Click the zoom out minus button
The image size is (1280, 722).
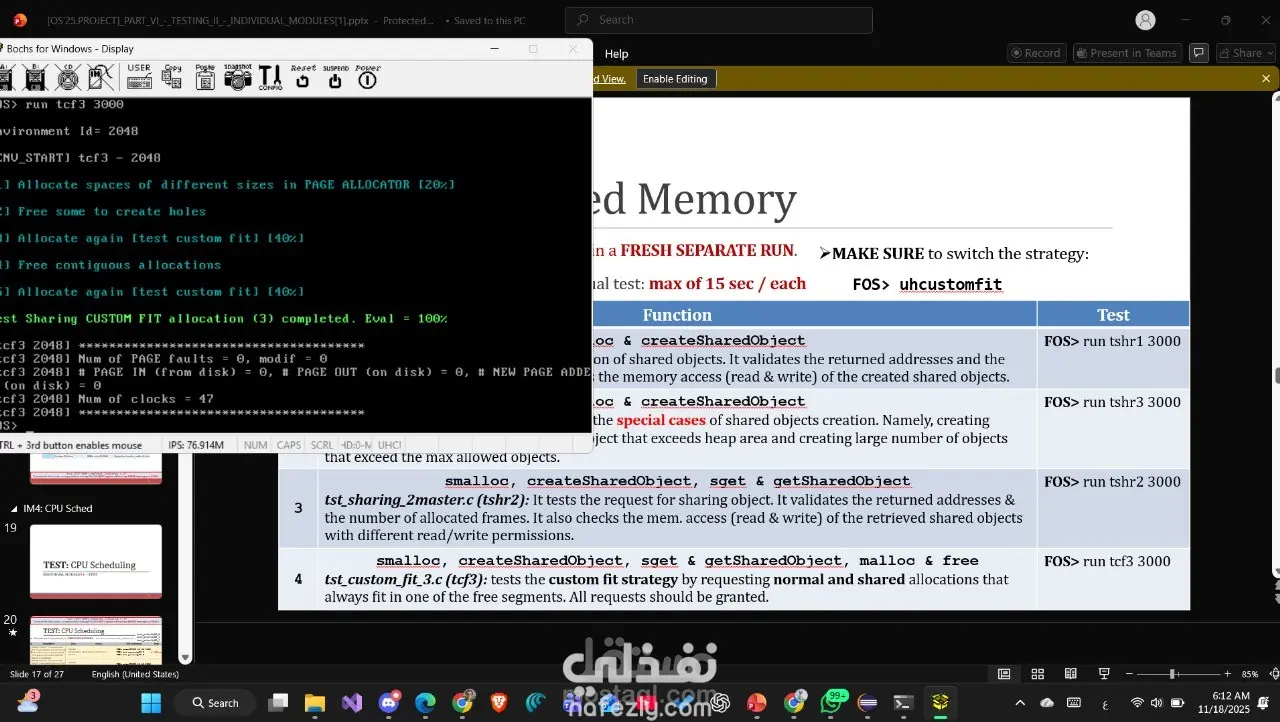click(x=1128, y=674)
